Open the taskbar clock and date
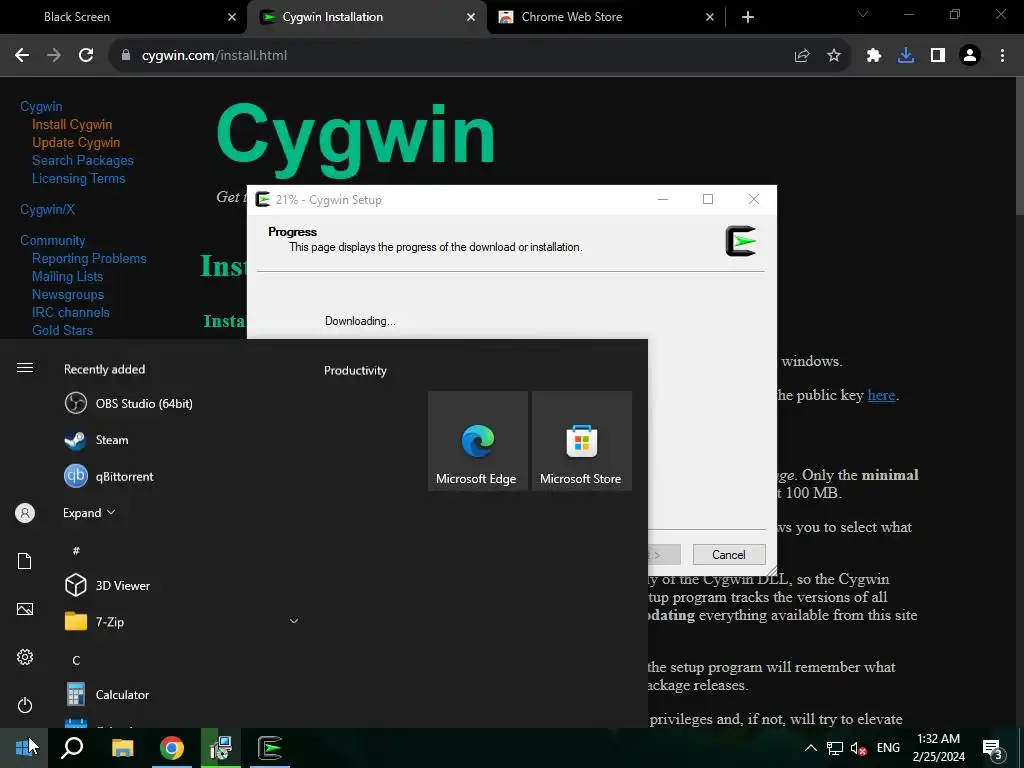This screenshot has height=768, width=1024. pyautogui.click(x=938, y=748)
